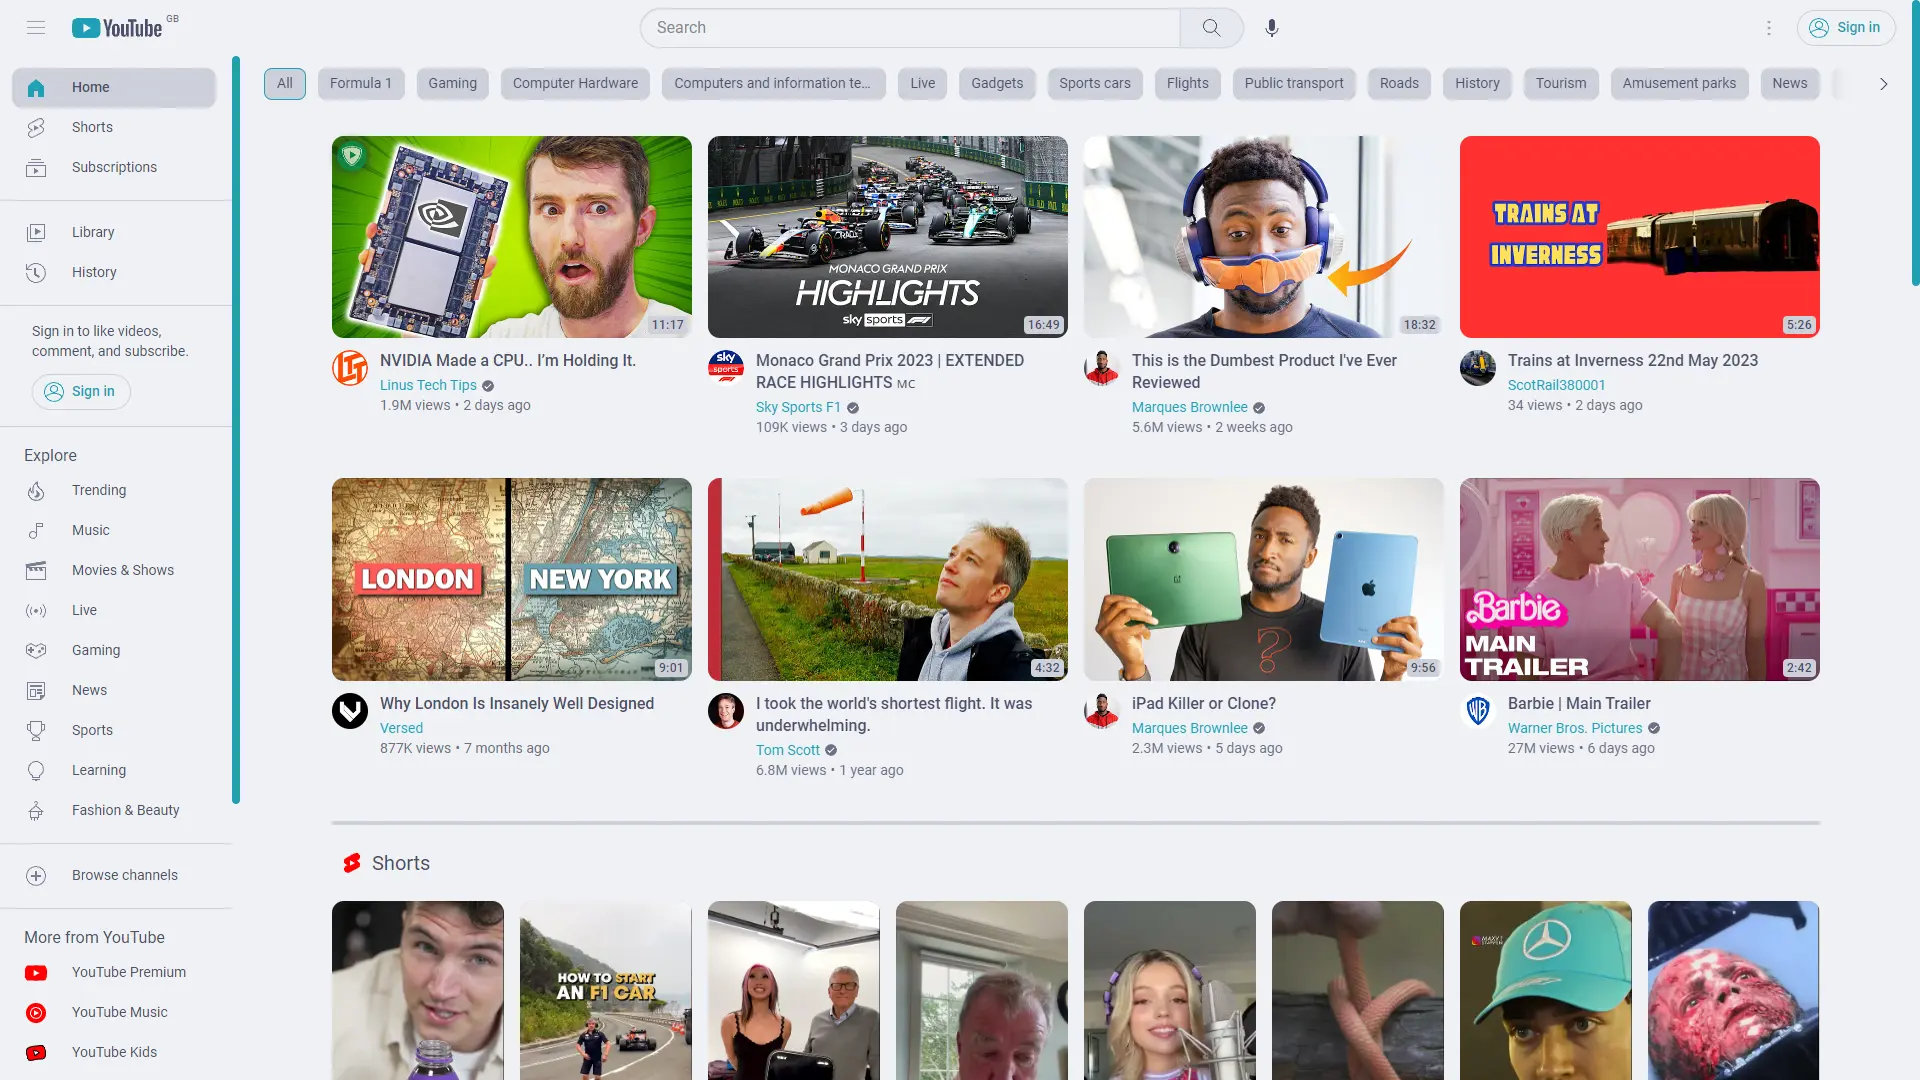This screenshot has height=1080, width=1920.
Task: Select the All filter chip
Action: tap(285, 83)
